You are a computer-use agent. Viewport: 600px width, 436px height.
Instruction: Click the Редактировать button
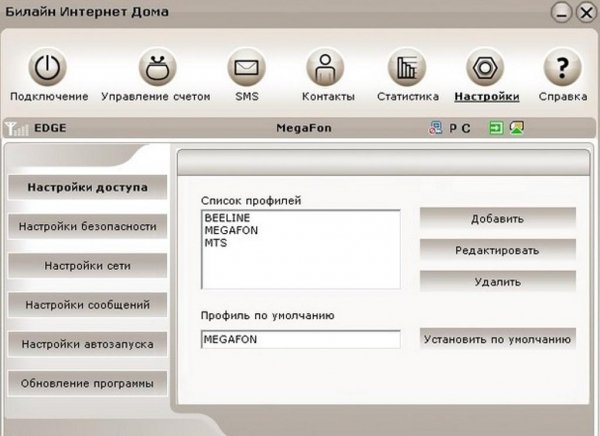tap(497, 250)
